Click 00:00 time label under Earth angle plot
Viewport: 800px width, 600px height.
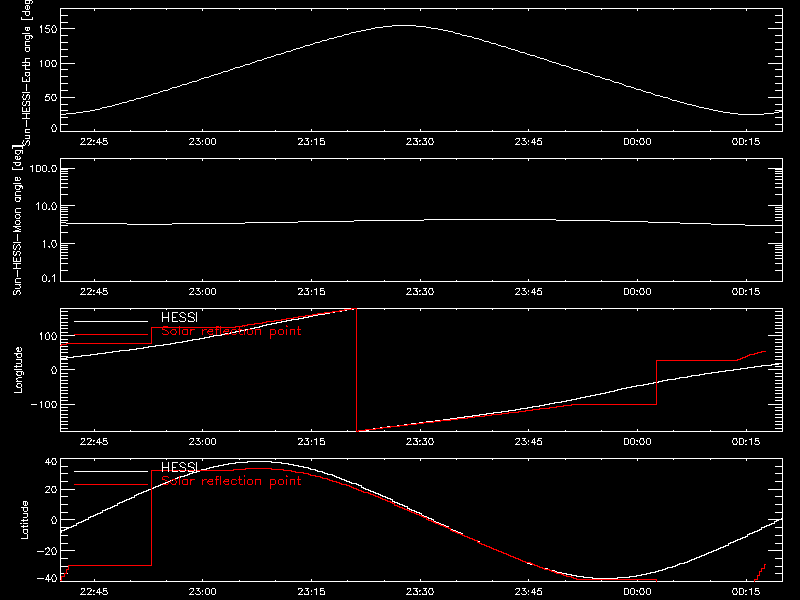pos(637,142)
